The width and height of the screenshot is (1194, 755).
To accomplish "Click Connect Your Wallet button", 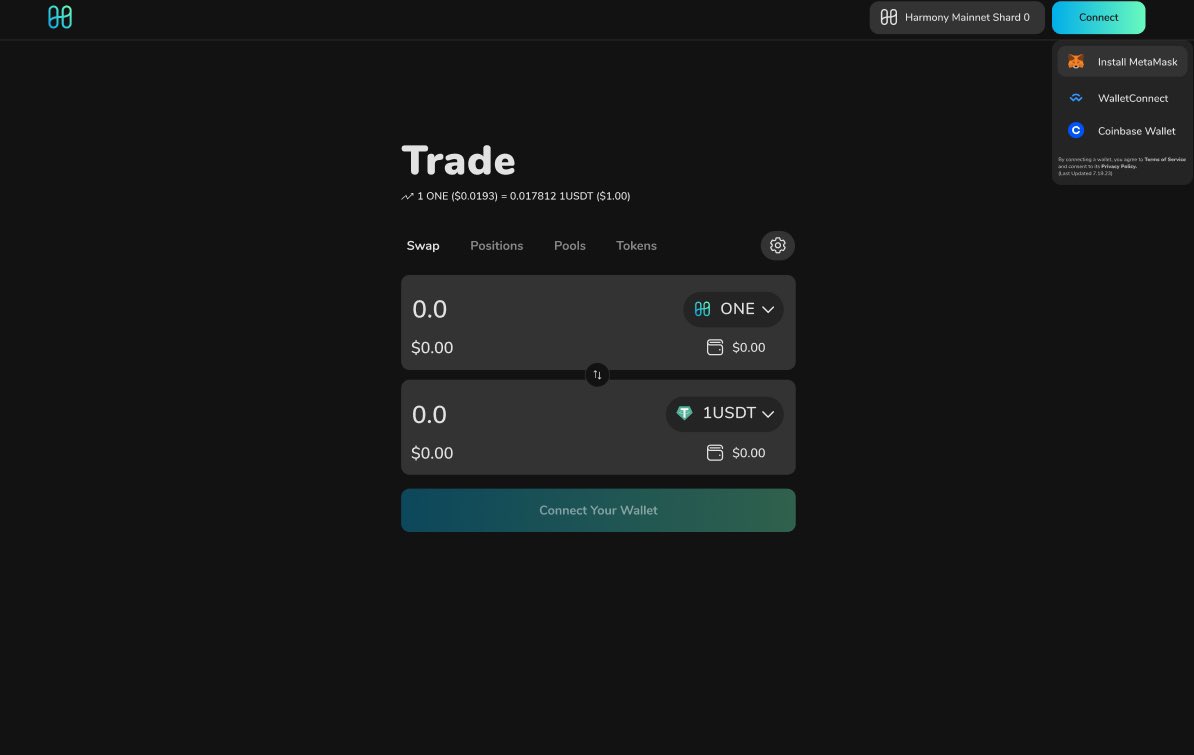I will coord(598,510).
